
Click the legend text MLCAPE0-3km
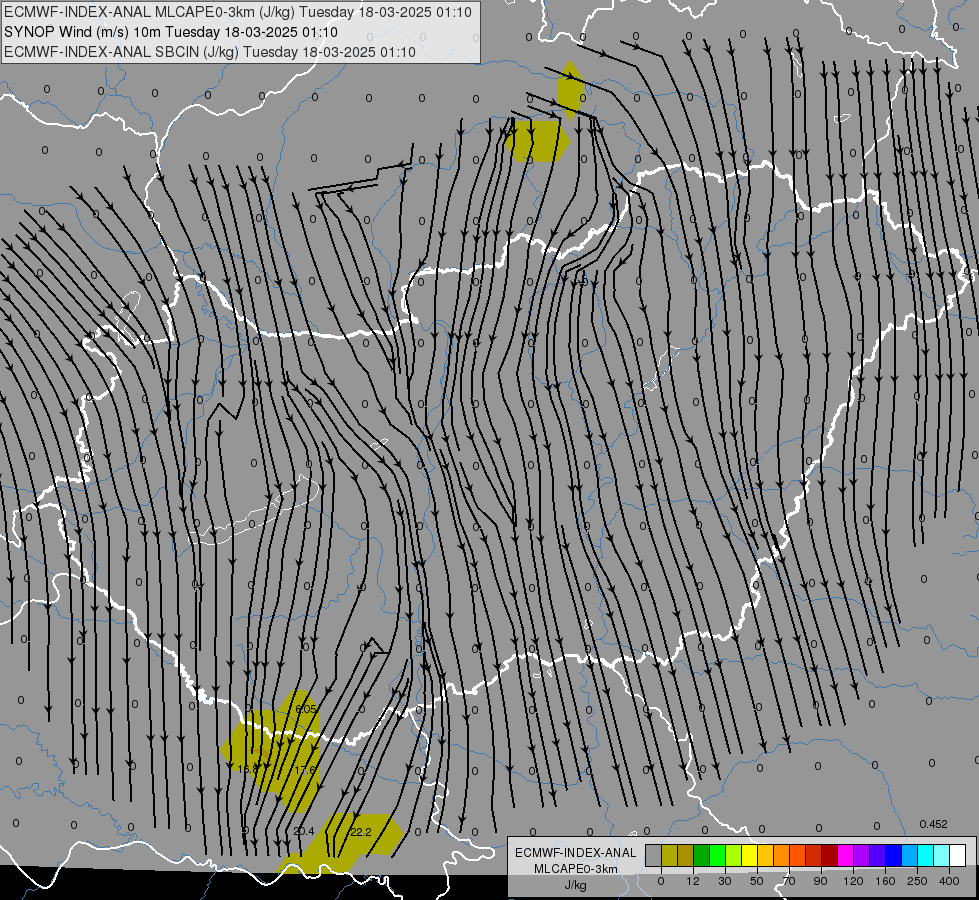pos(576,869)
